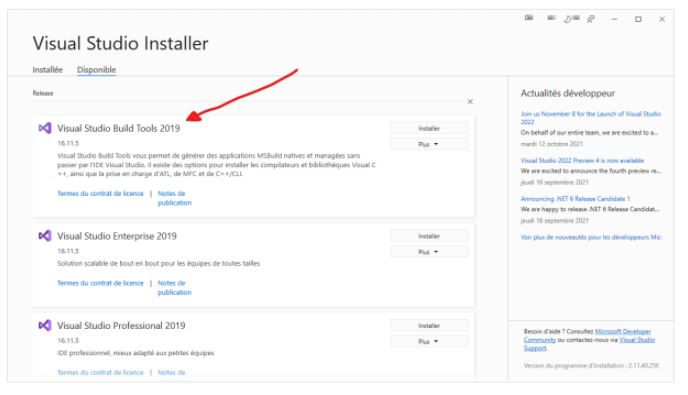Open the Visual Studio 2022 launch news article
This screenshot has height=395, width=688.
(x=591, y=118)
